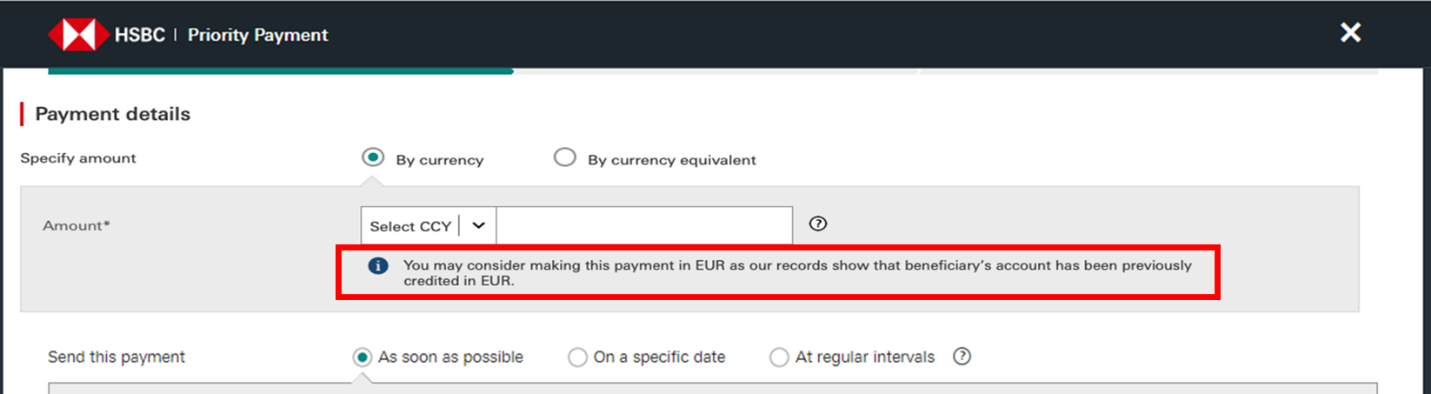1431x394 pixels.
Task: Click the EUR payment suggestion message text
Action: [798, 274]
